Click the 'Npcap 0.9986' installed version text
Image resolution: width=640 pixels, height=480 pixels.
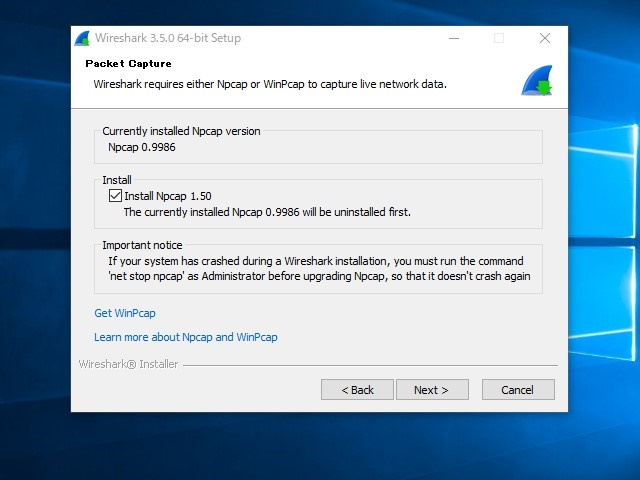click(x=142, y=147)
